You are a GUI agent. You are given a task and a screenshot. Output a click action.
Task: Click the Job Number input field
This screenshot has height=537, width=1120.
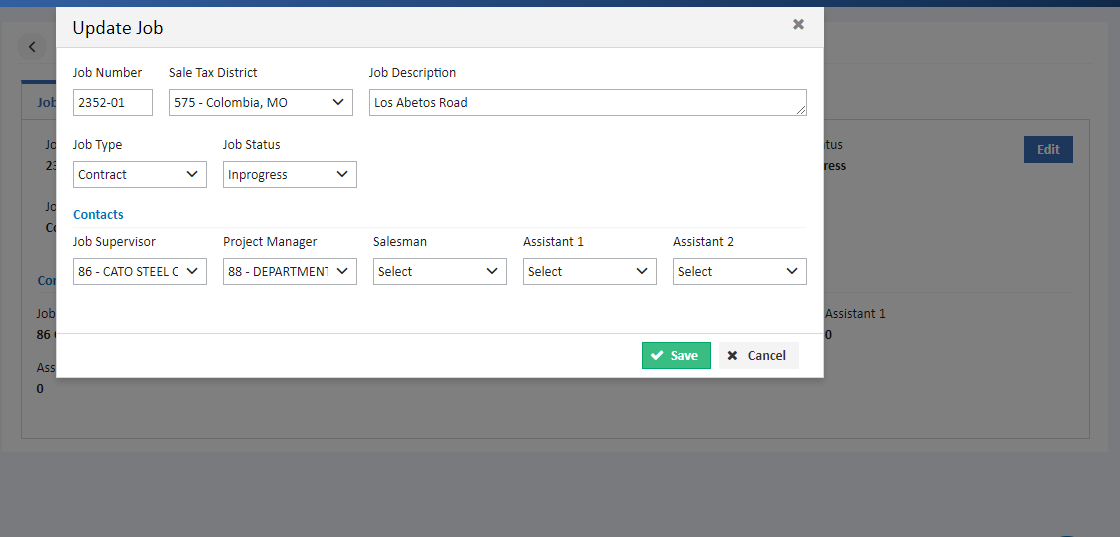pos(113,103)
